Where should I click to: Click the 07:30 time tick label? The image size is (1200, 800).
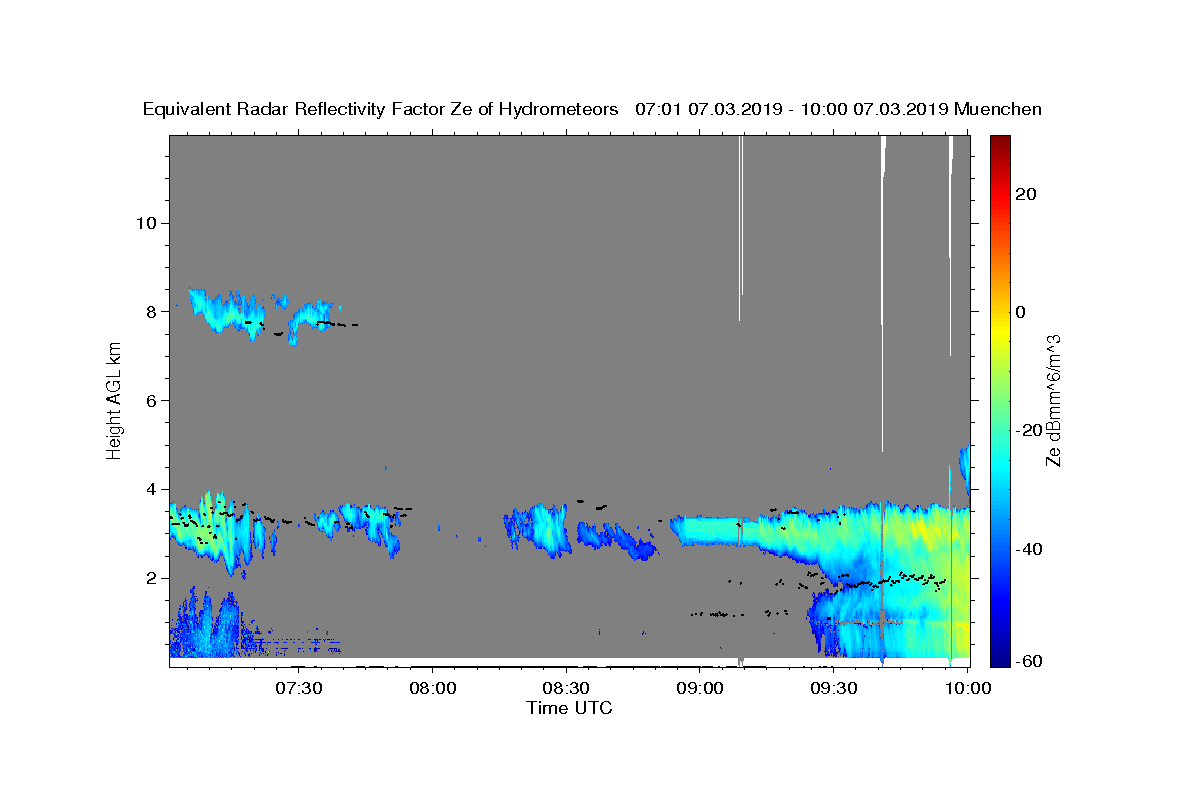point(299,688)
